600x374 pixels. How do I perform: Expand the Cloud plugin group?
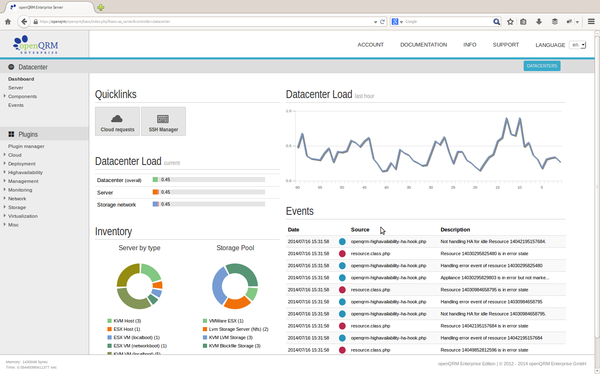click(5, 155)
